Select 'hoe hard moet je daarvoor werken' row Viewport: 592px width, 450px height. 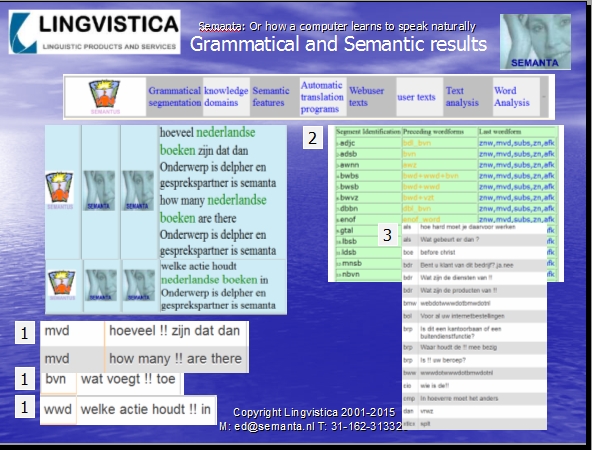pyautogui.click(x=474, y=227)
